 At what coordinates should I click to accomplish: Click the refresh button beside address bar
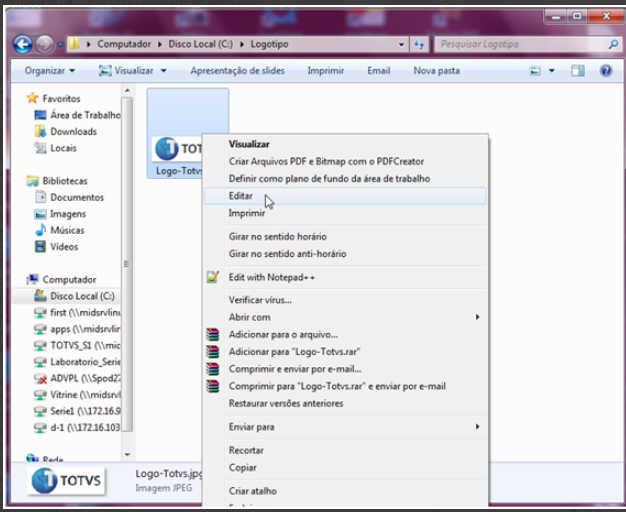pyautogui.click(x=419, y=44)
